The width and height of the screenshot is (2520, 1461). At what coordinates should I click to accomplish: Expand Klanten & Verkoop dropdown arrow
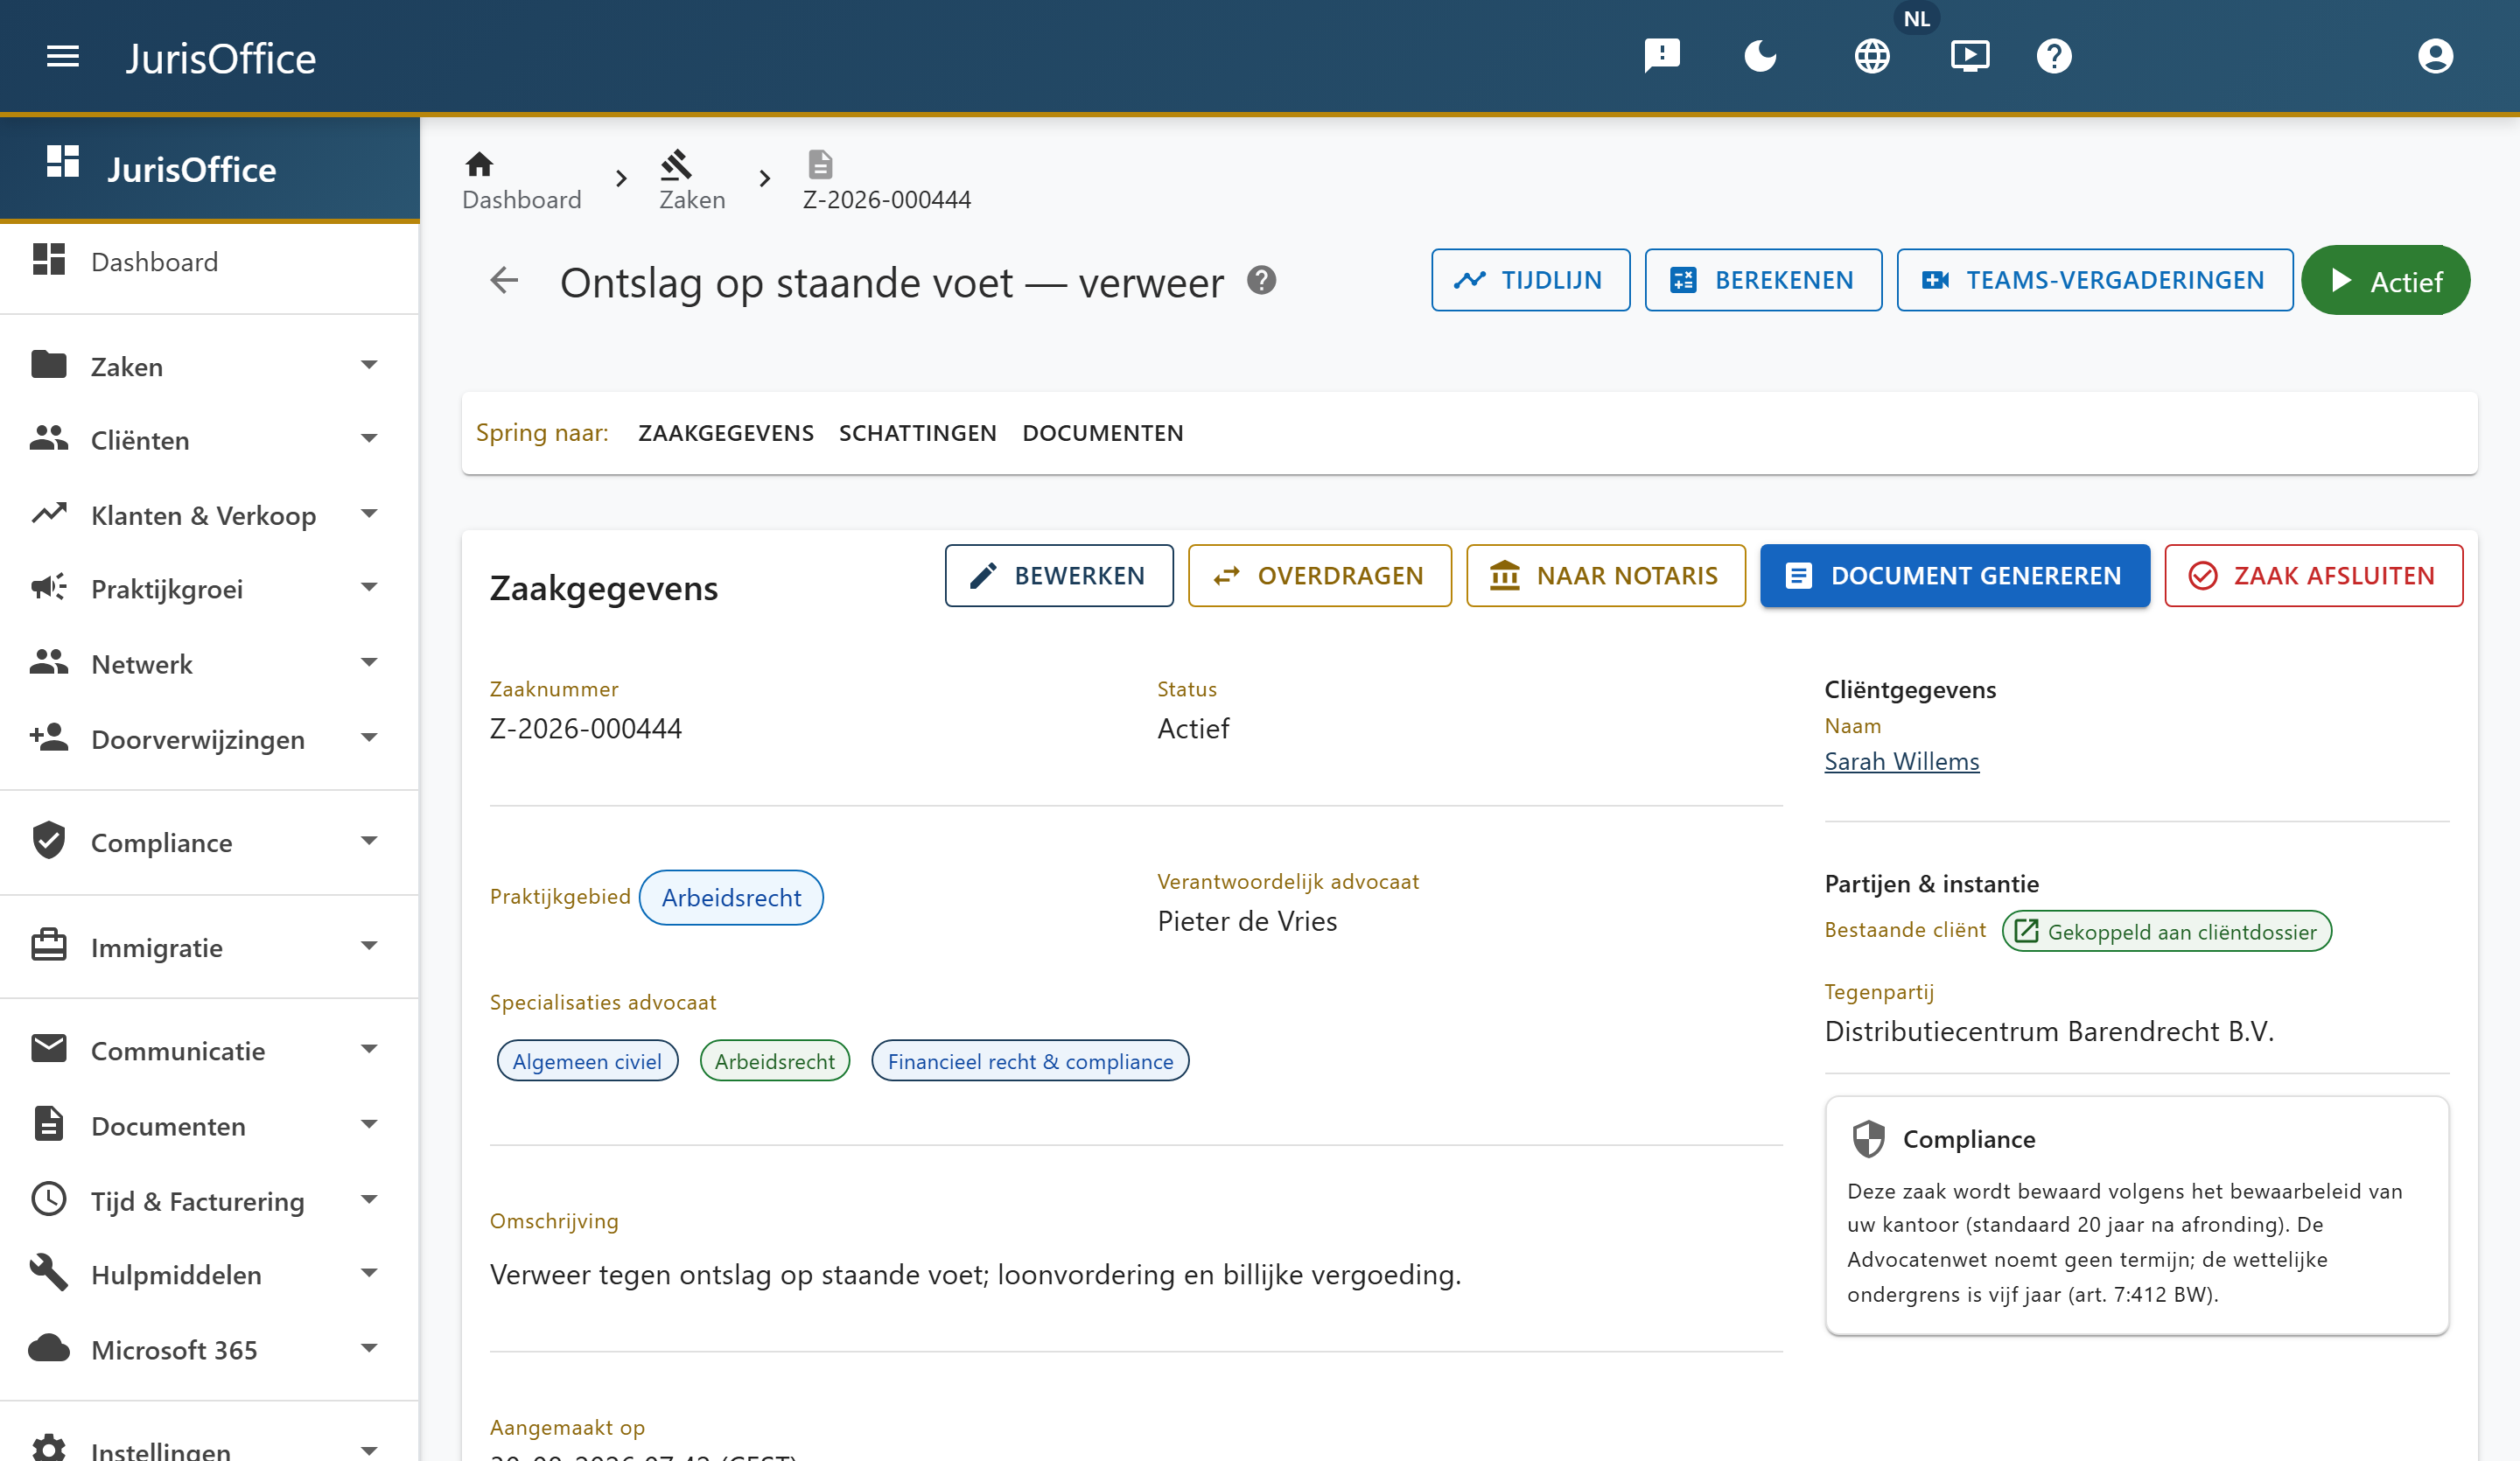[x=369, y=514]
